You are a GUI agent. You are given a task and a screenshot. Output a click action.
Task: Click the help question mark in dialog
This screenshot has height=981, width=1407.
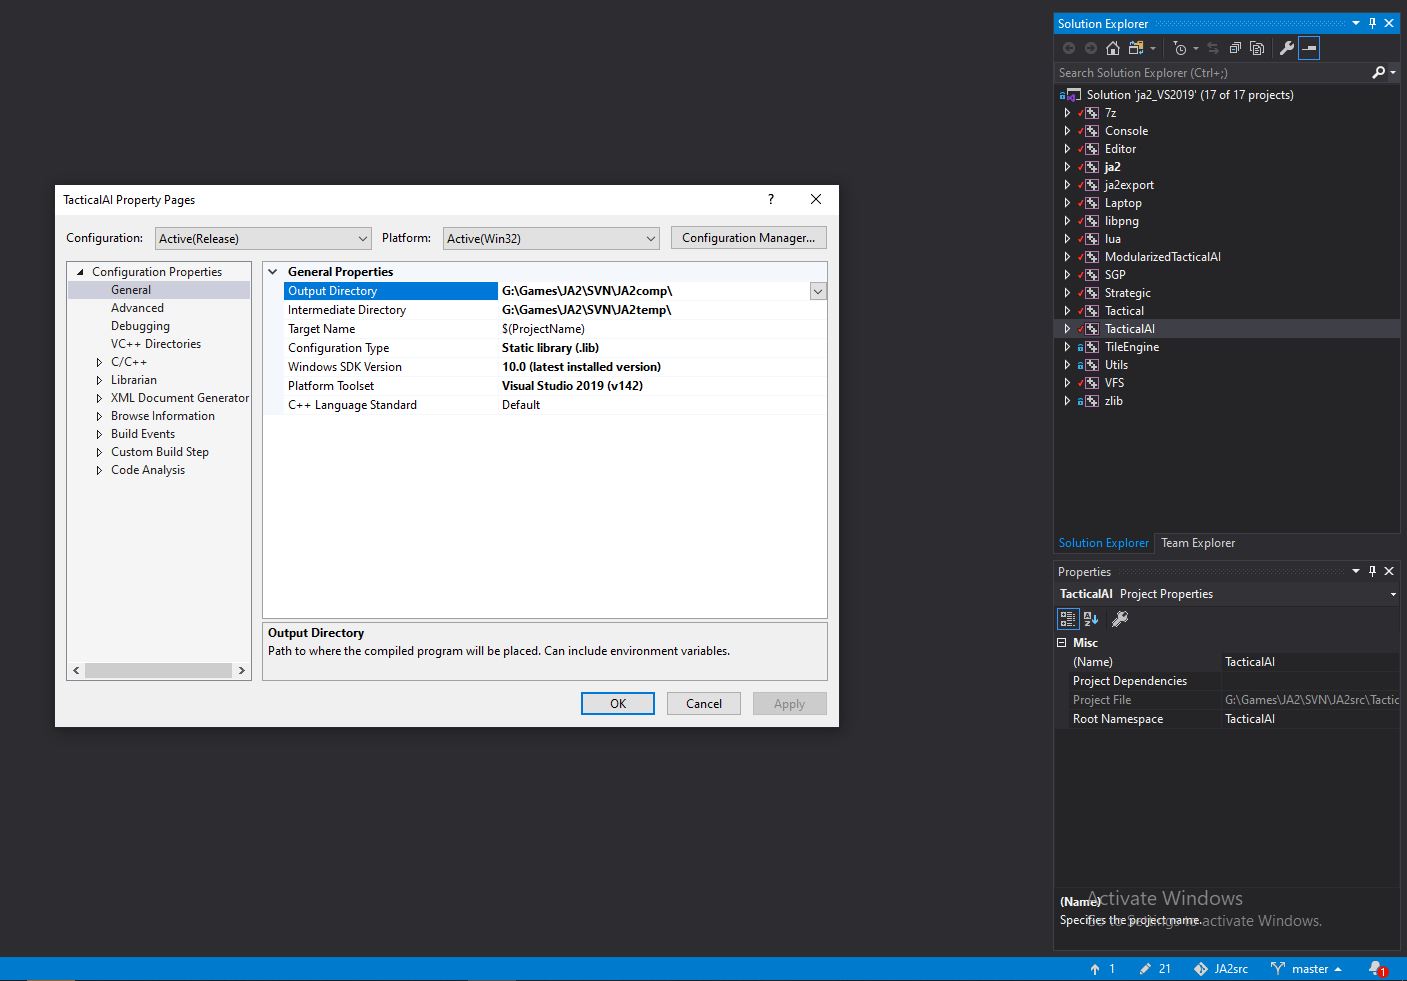click(x=771, y=199)
